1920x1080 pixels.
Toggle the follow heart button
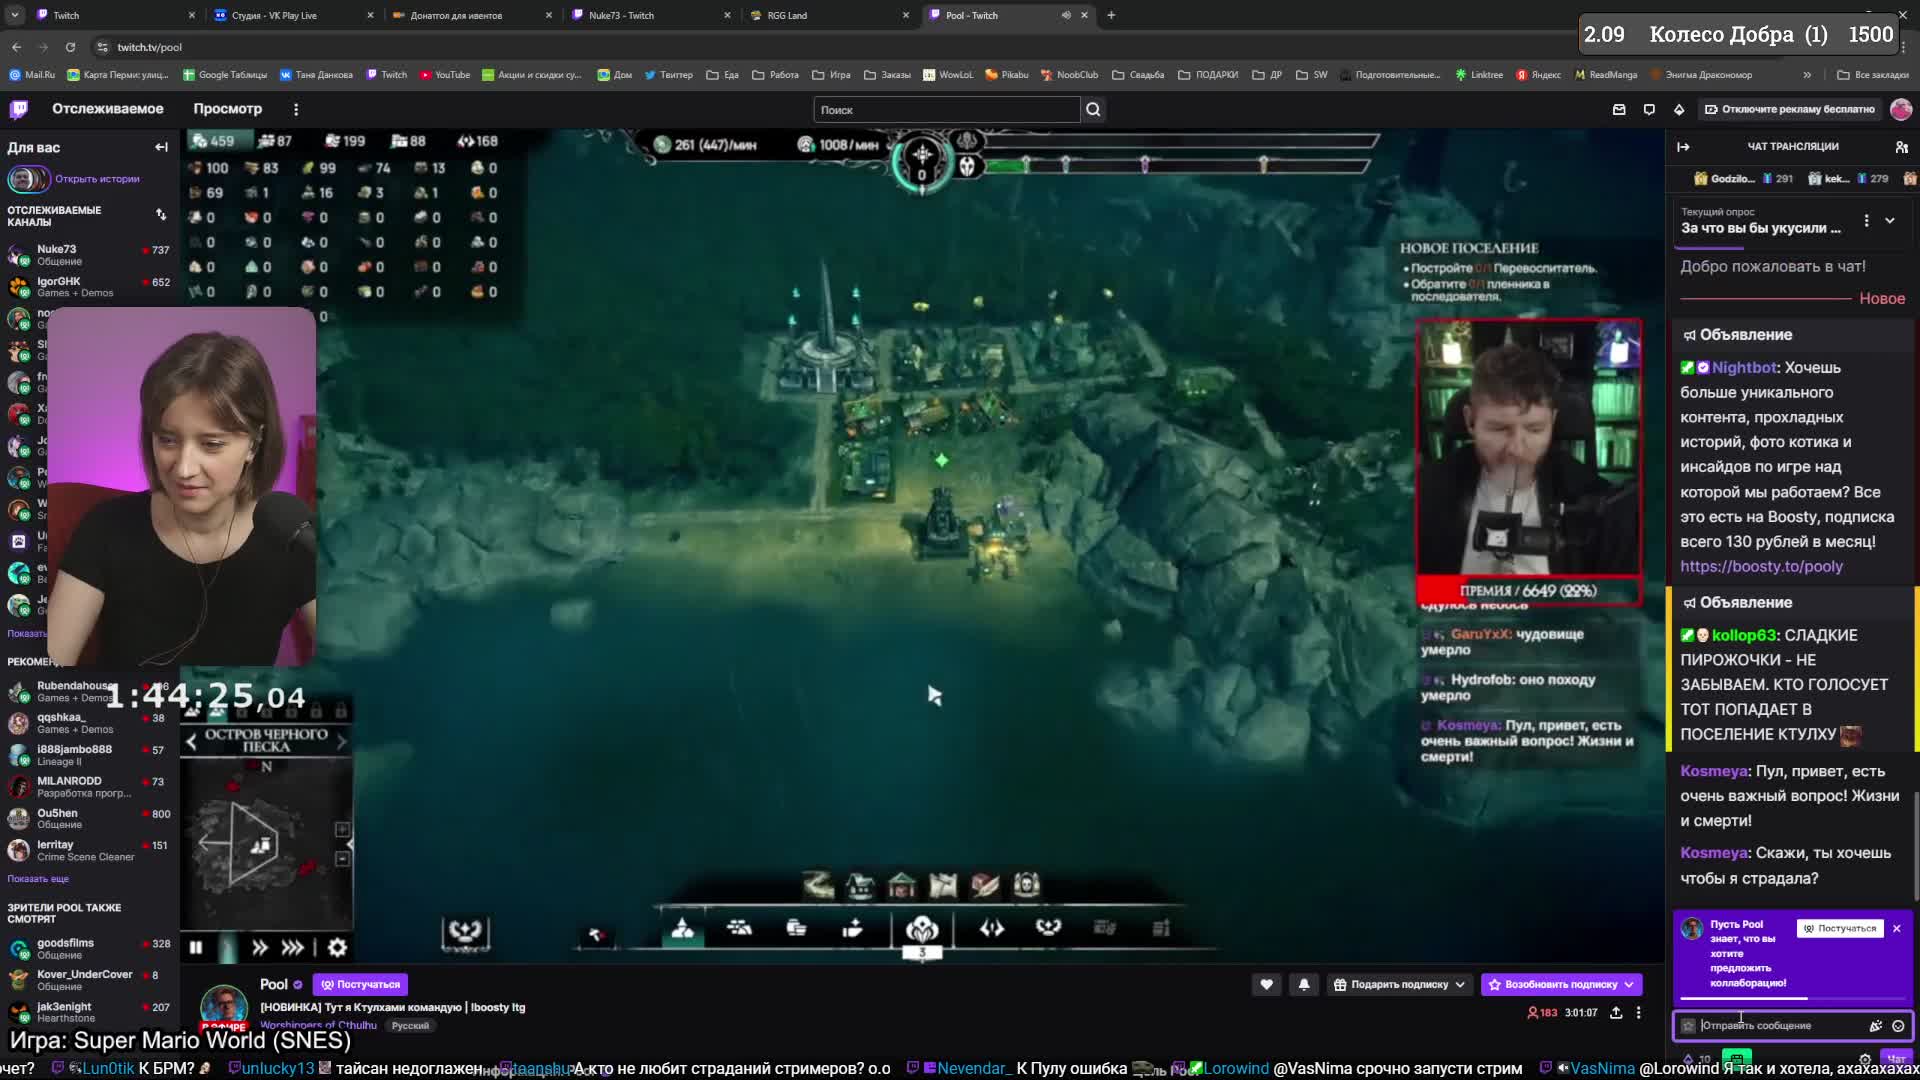(x=1266, y=984)
